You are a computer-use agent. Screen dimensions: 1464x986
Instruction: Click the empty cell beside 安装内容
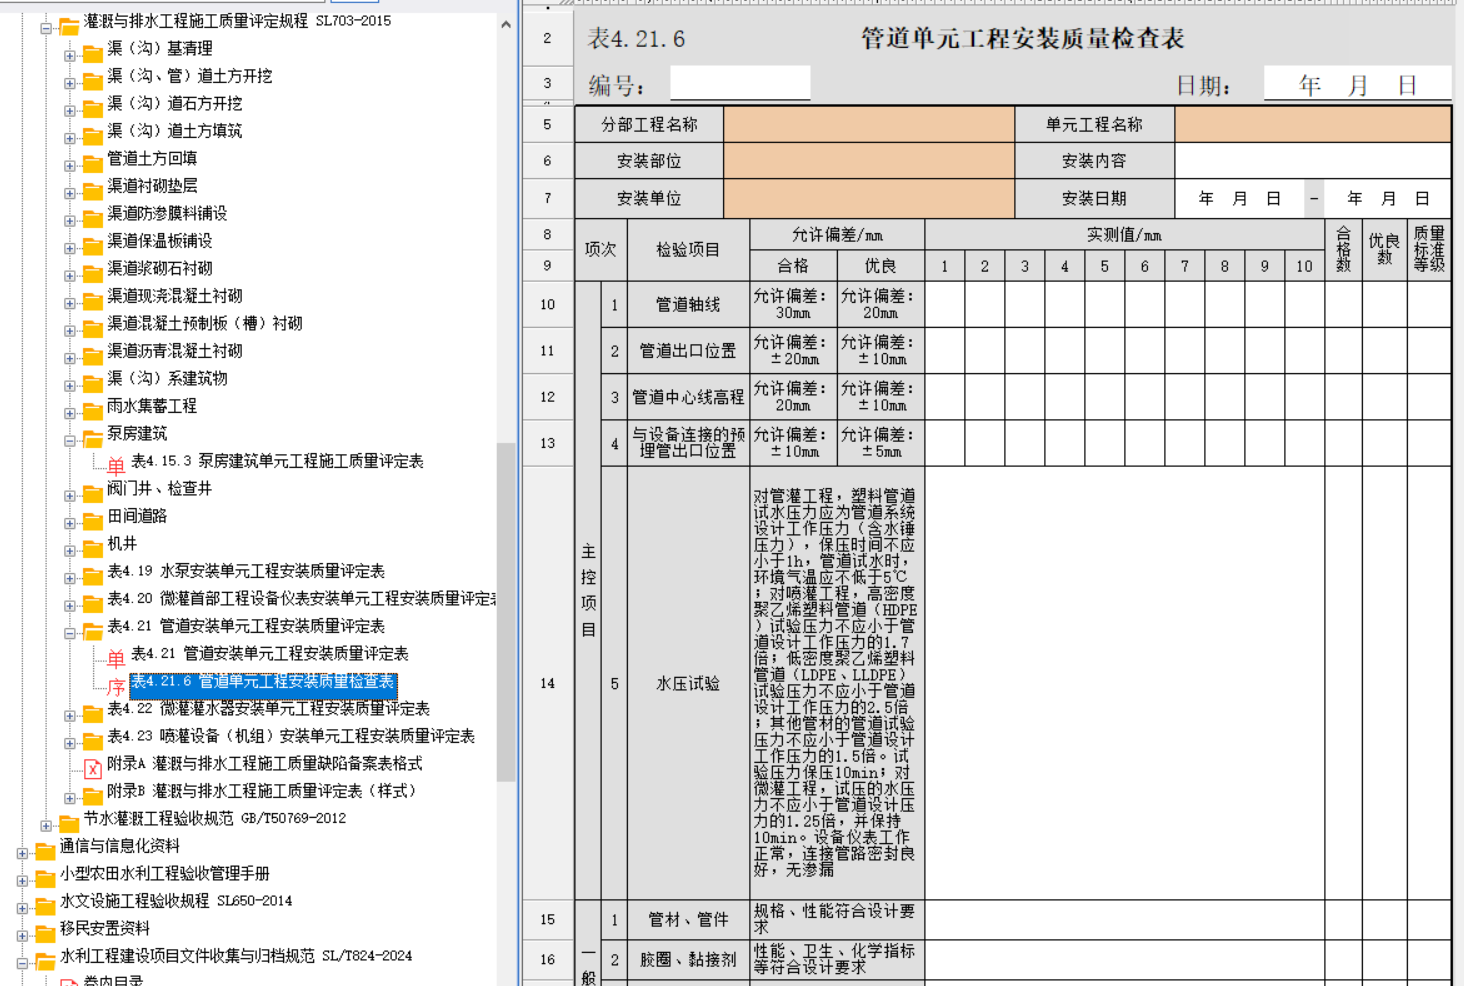pos(1312,161)
